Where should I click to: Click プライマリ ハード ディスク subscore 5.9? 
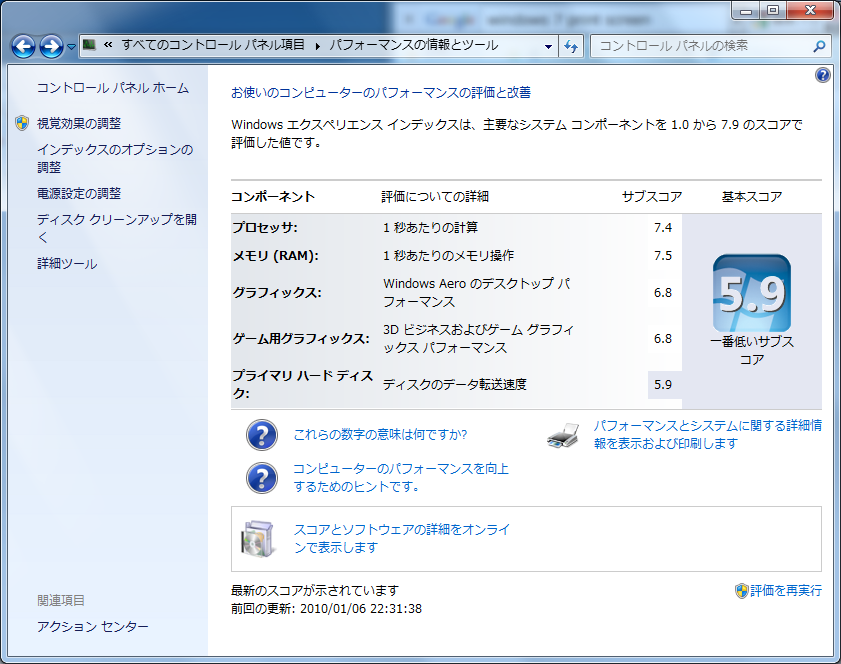(663, 385)
